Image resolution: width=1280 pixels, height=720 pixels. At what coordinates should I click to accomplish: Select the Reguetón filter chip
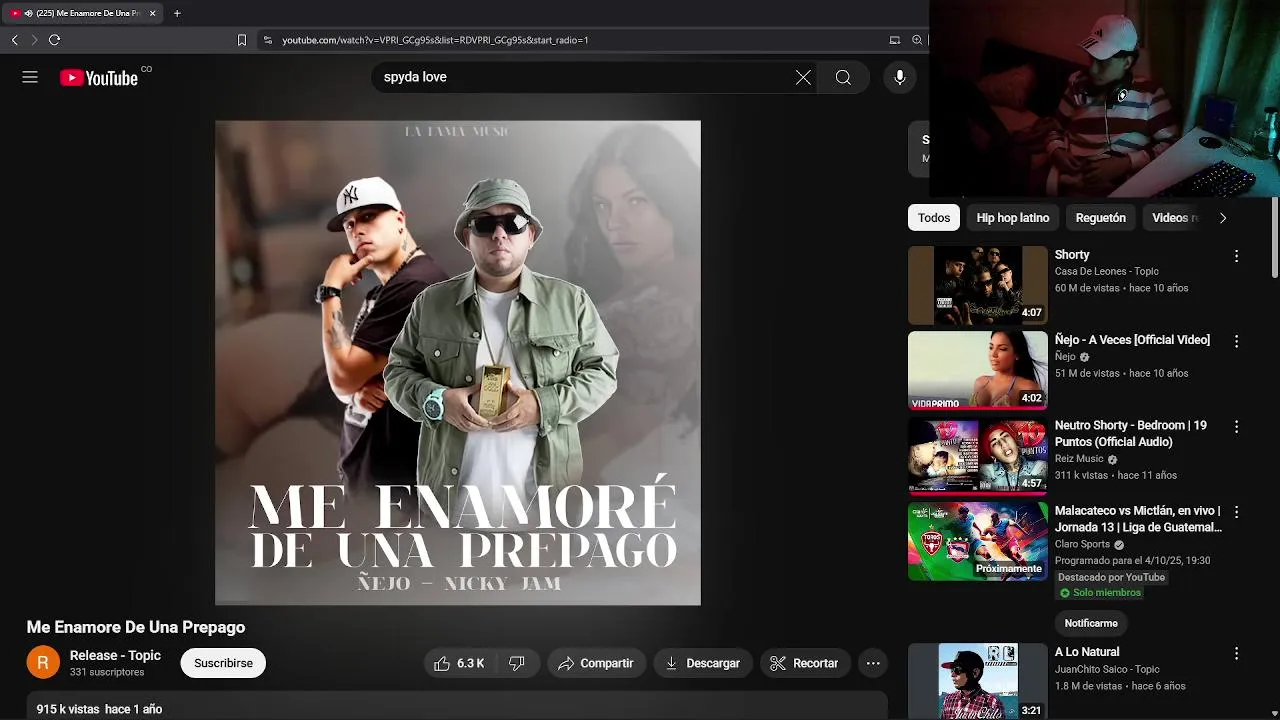1100,218
